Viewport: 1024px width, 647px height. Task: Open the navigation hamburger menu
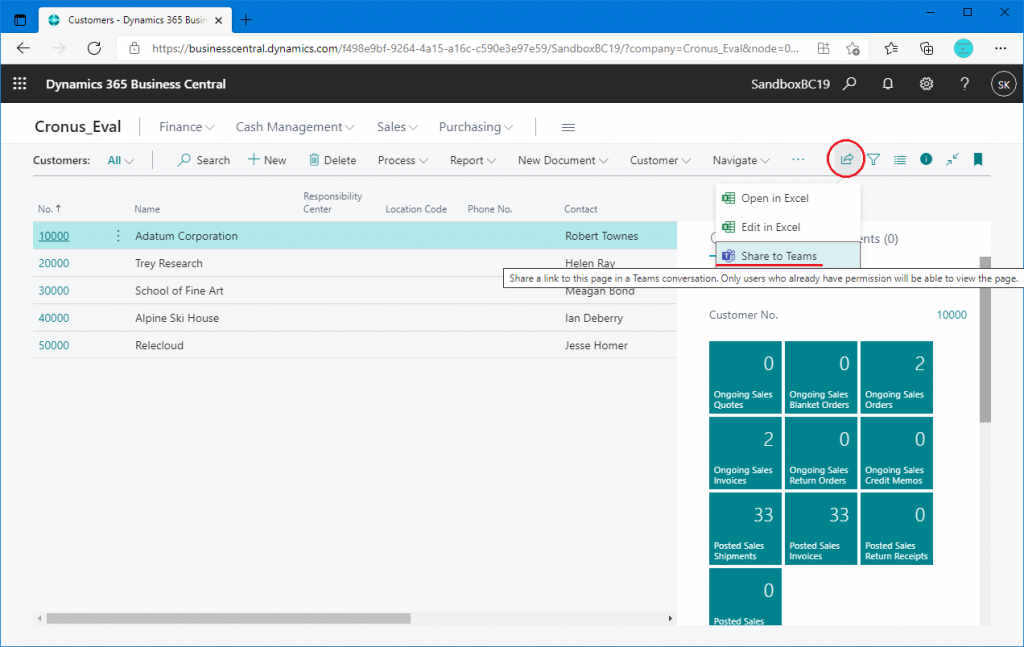(568, 127)
